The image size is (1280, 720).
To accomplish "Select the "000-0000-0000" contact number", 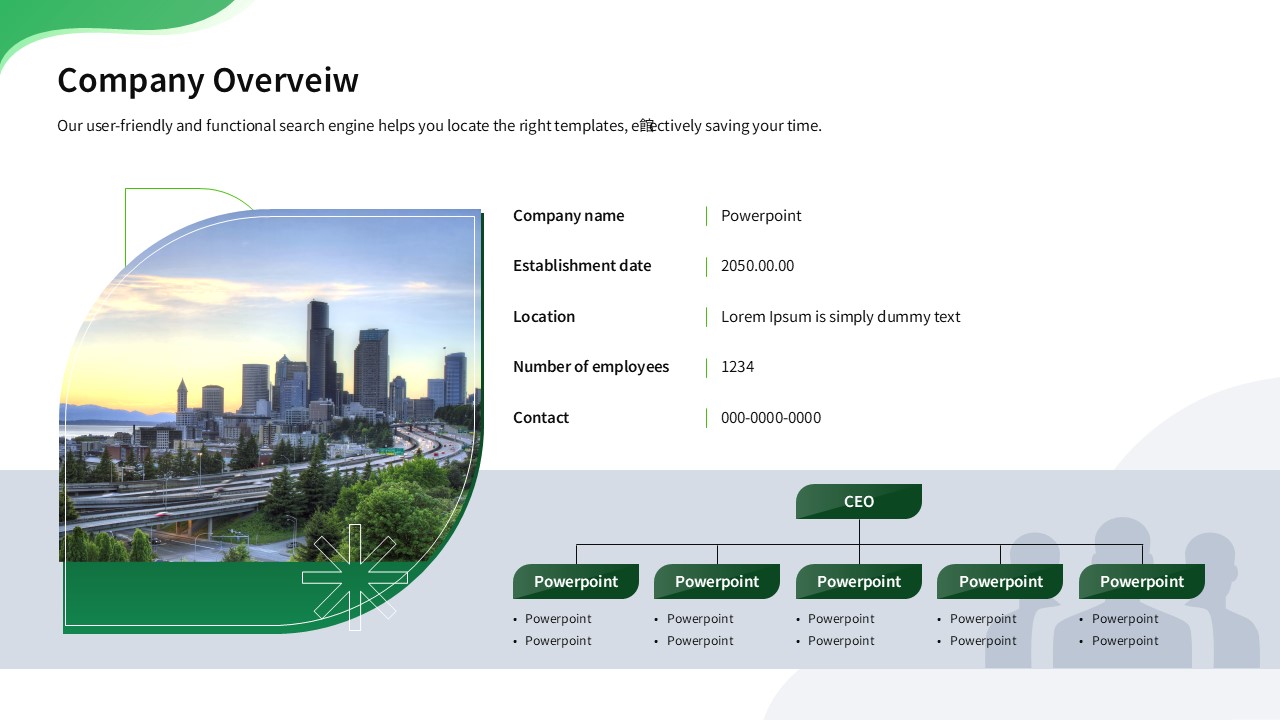I will tap(771, 418).
